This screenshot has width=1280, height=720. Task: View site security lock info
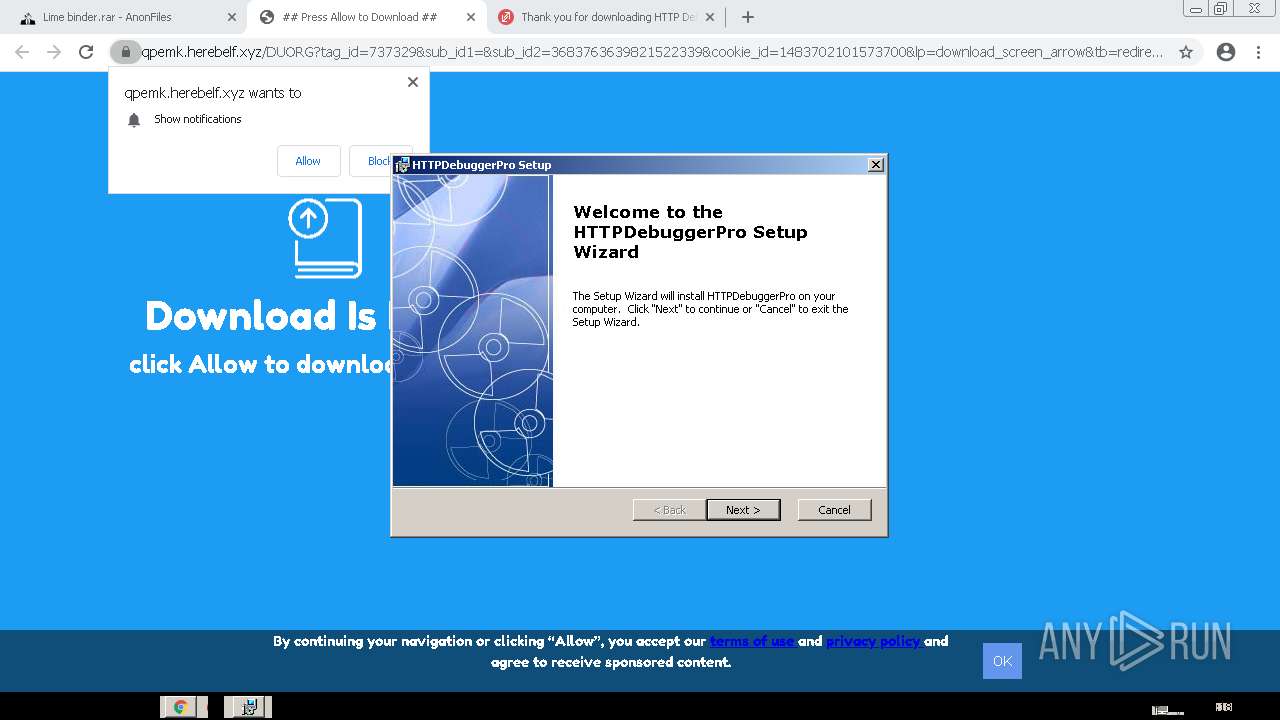click(125, 52)
